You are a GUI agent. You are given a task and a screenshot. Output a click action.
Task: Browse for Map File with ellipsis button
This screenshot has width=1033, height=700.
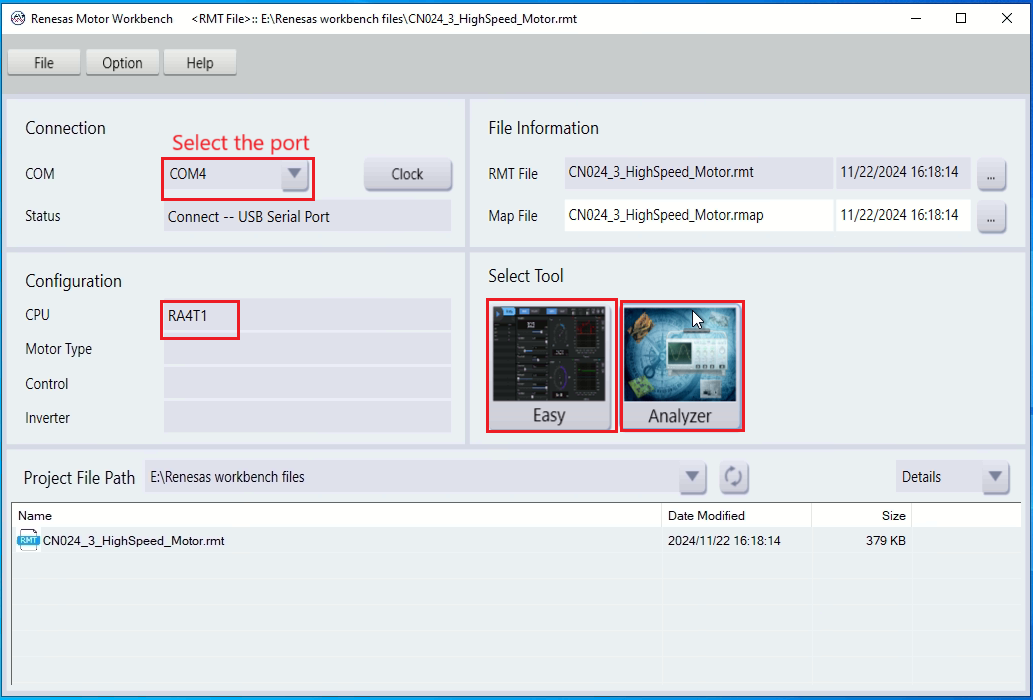pos(991,216)
